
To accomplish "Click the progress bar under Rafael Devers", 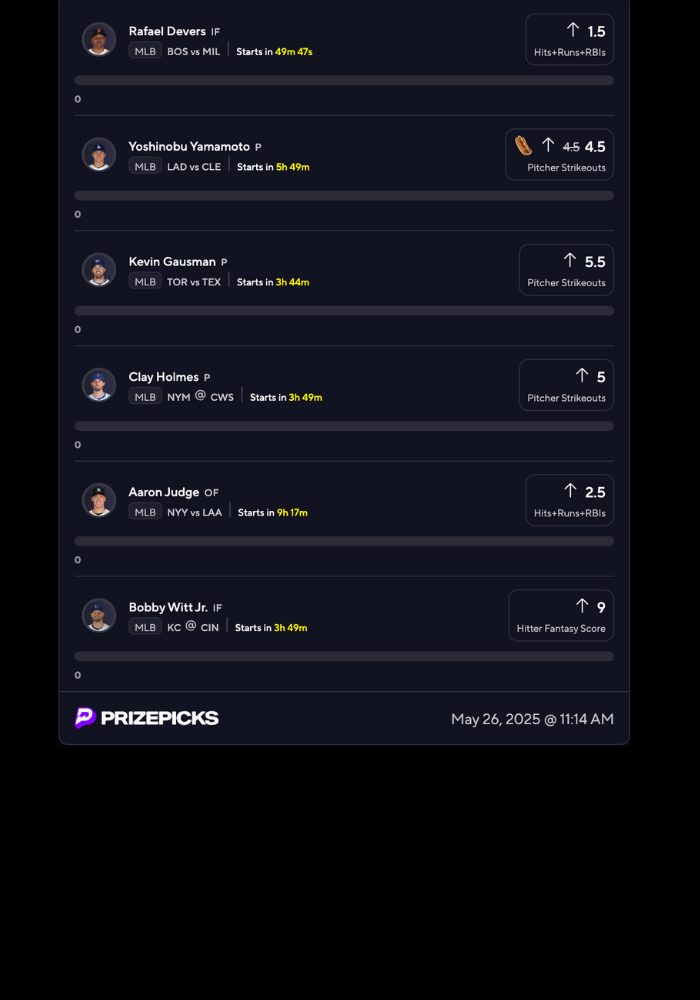I will point(344,80).
